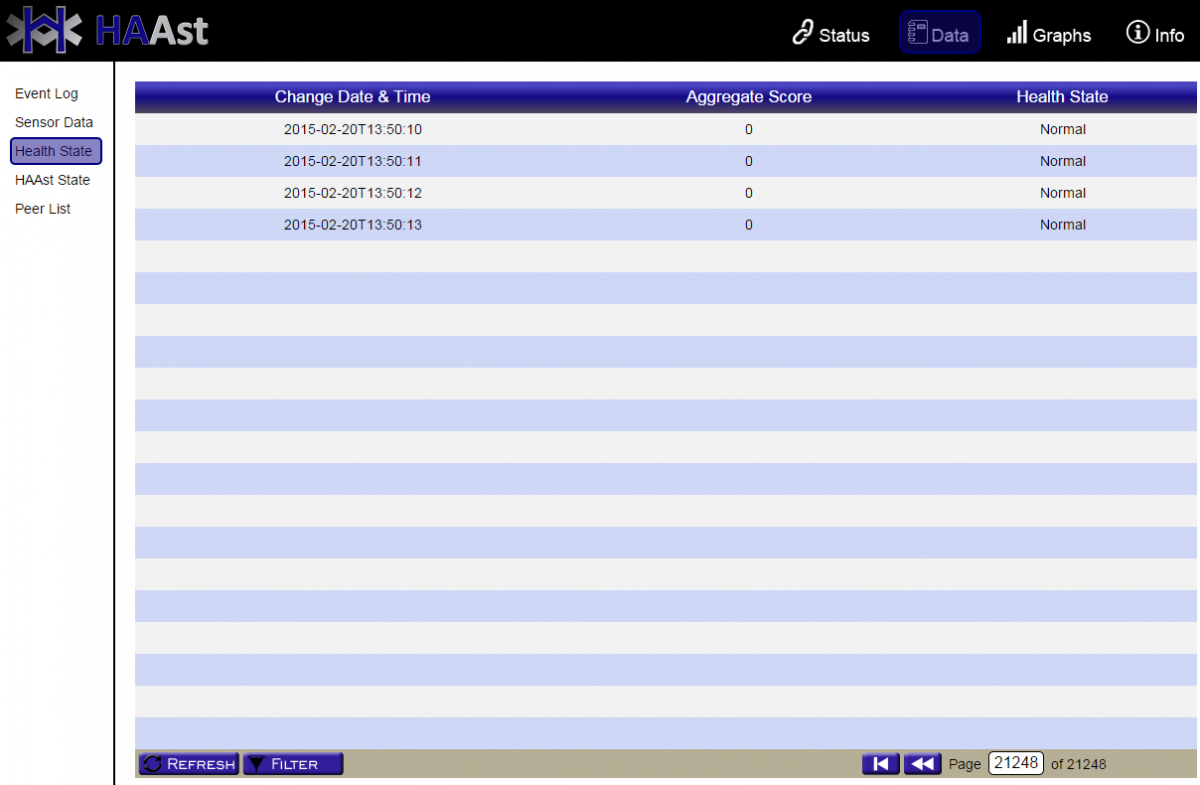Click the Aggregate Score column header

point(748,97)
